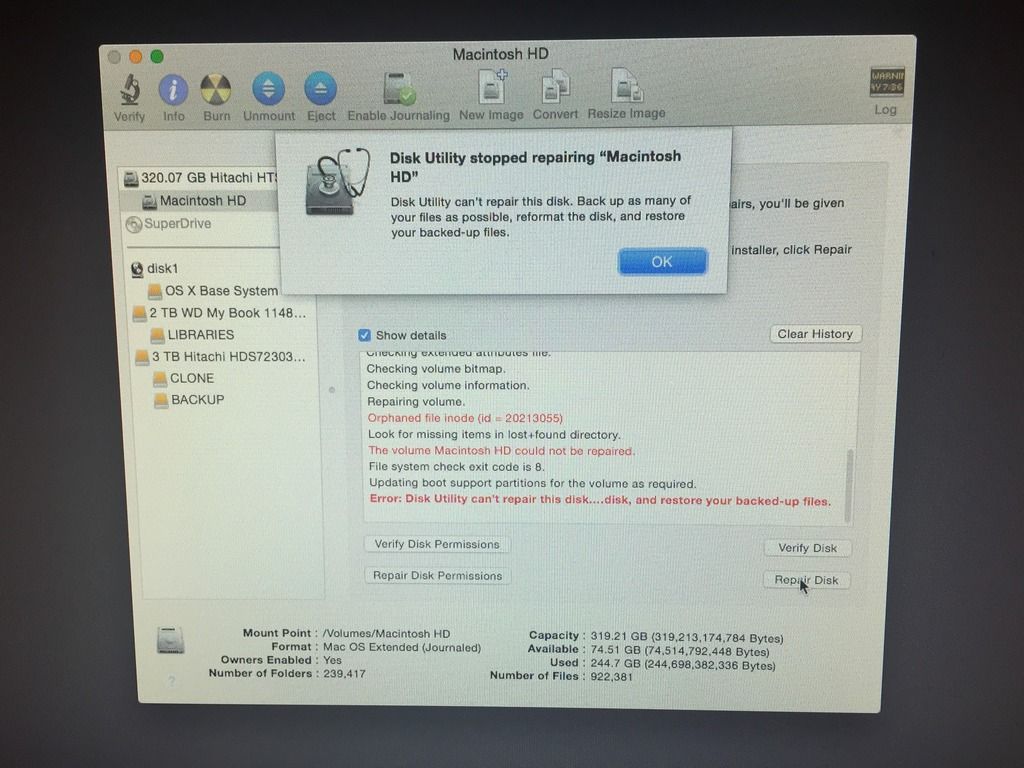The width and height of the screenshot is (1024, 768).
Task: Click the Enable Journaling toolbar icon
Action: (x=398, y=88)
